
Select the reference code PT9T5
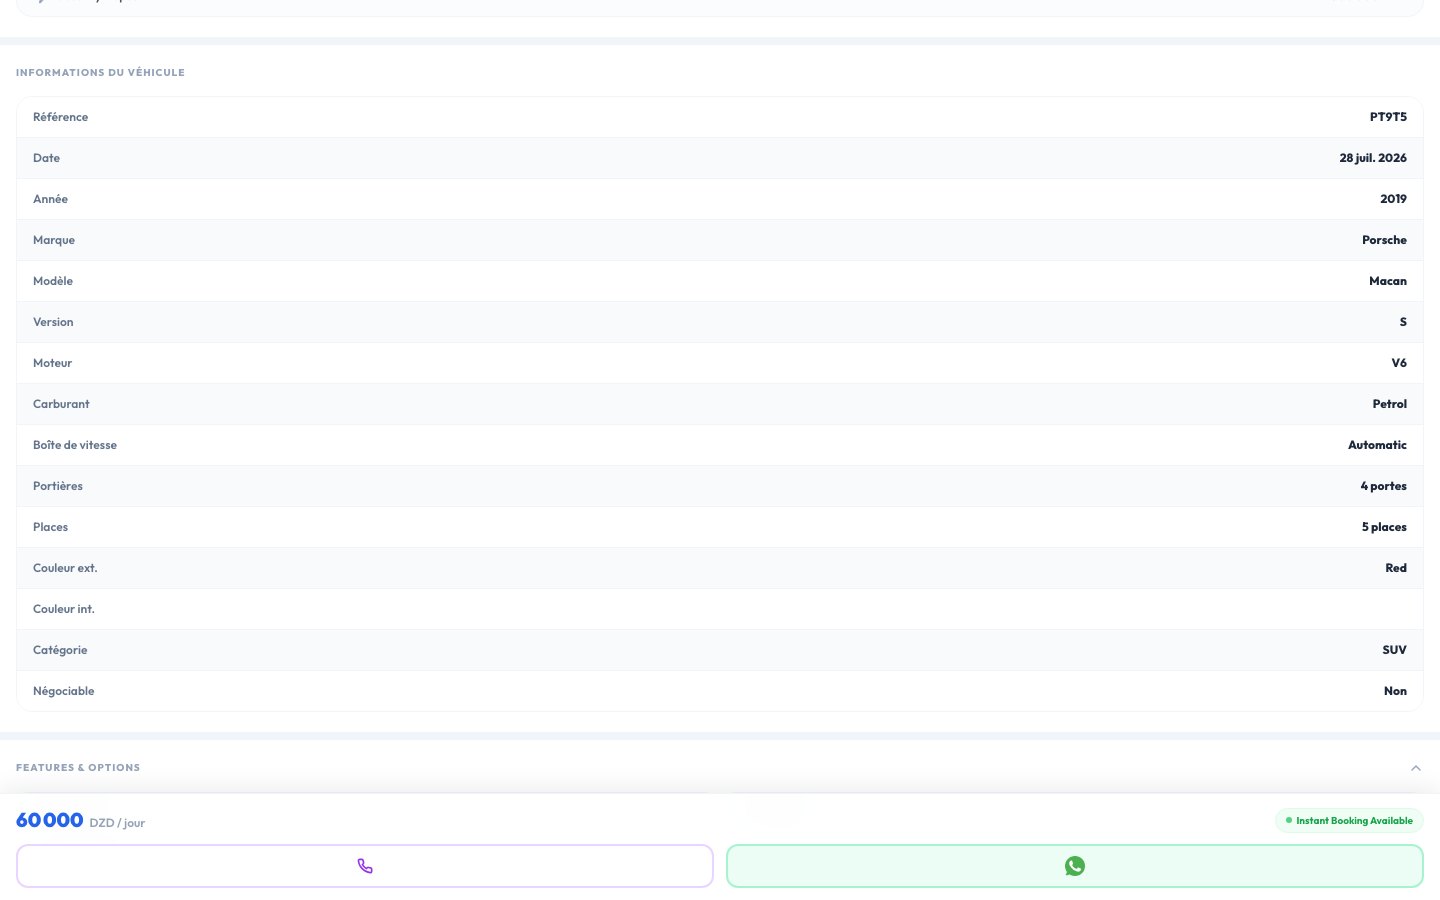tap(1388, 117)
